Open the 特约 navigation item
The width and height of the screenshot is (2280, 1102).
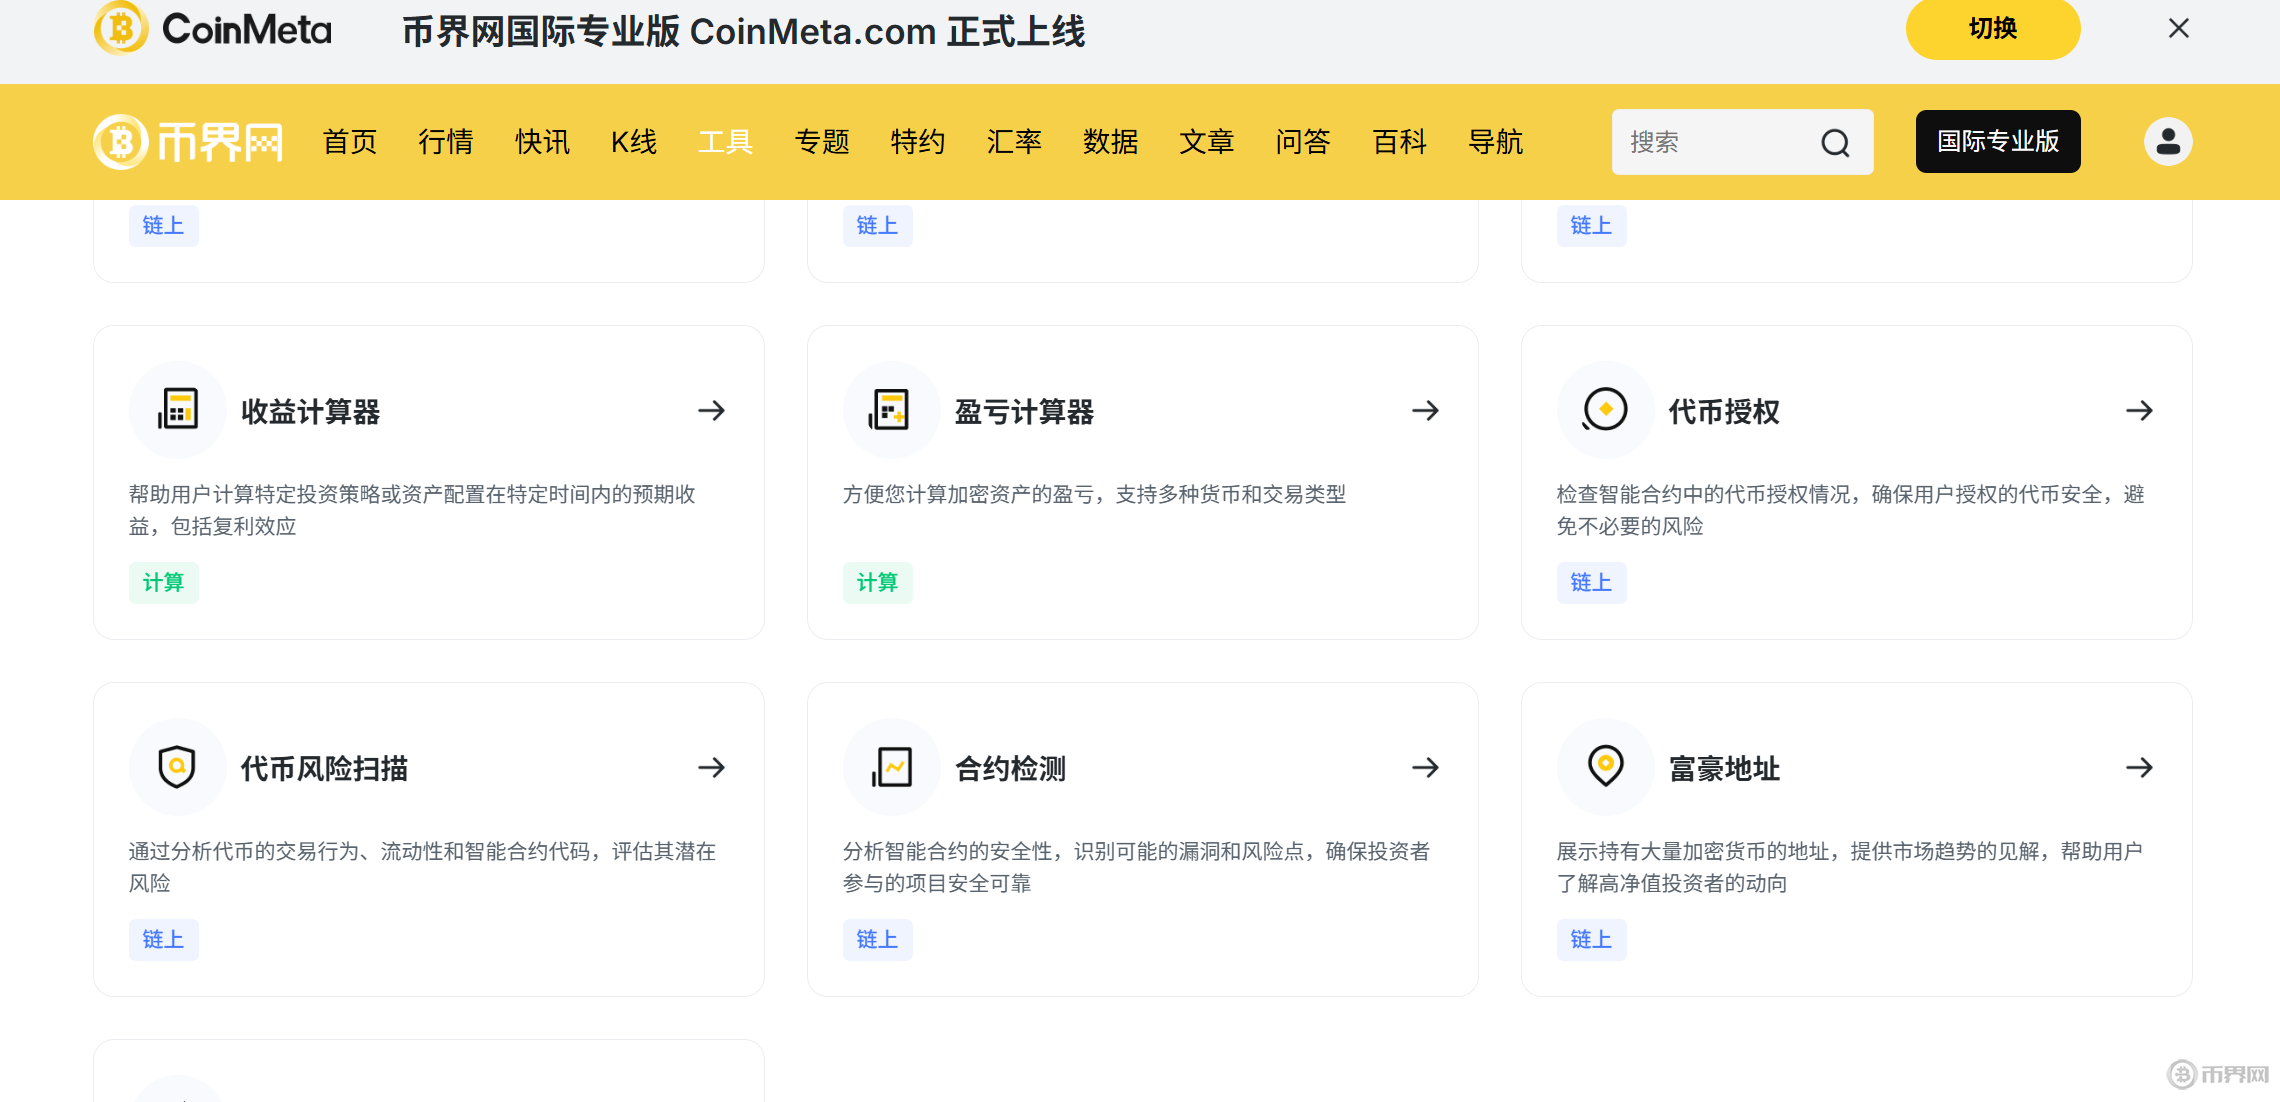pos(918,142)
